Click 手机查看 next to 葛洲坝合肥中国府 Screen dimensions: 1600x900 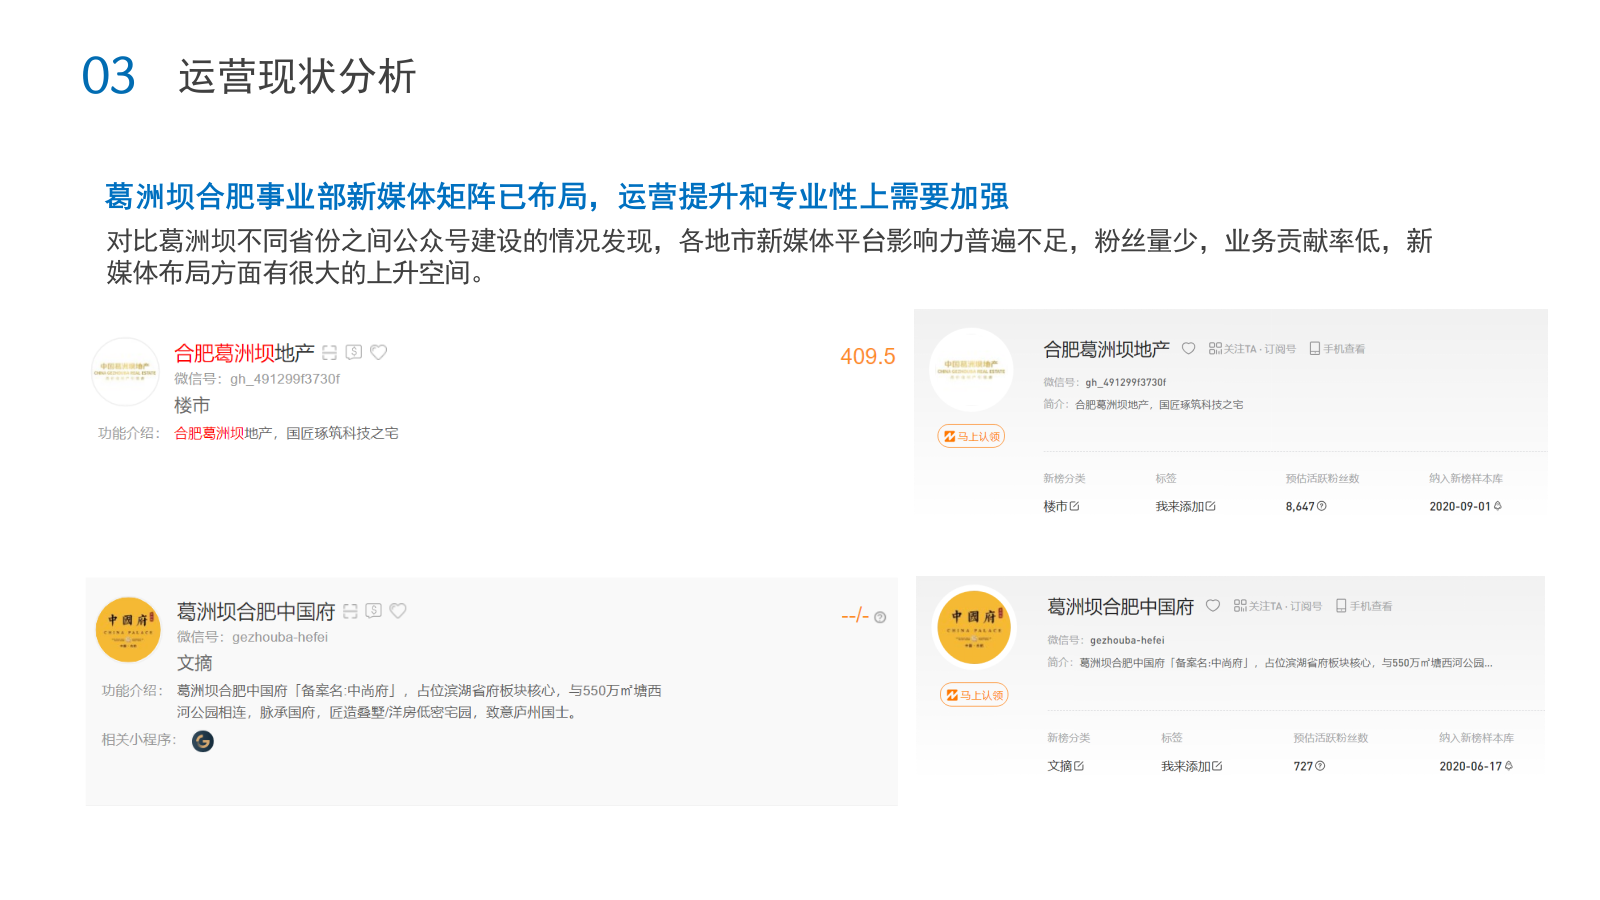[x=1364, y=606]
